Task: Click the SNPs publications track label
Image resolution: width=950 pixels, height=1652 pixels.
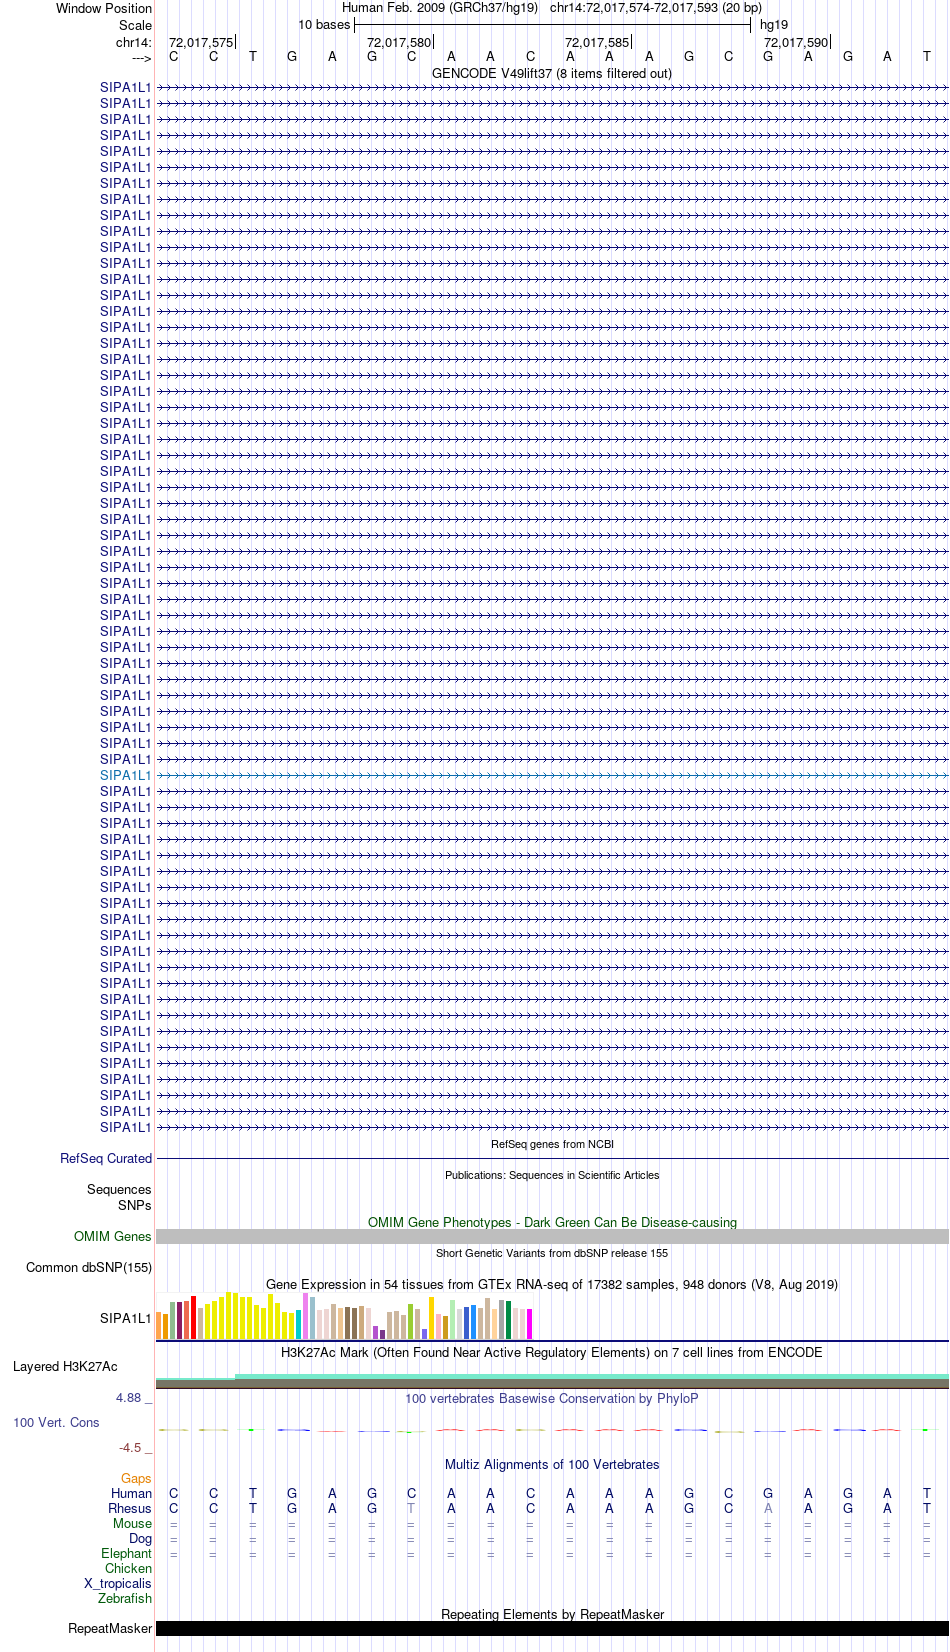Action: (135, 1205)
